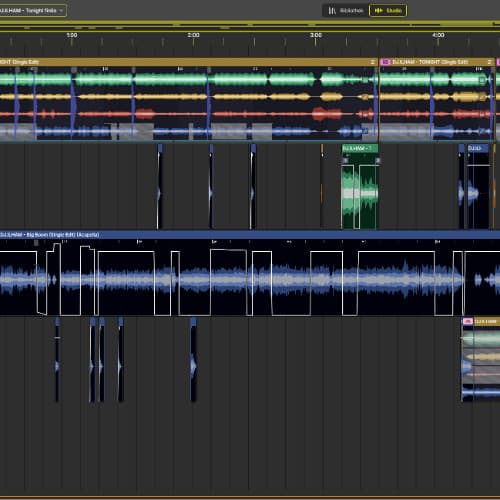The width and height of the screenshot is (500, 500).
Task: Click the red stem handle at the second TONIGHT track end
Action: [482, 114]
